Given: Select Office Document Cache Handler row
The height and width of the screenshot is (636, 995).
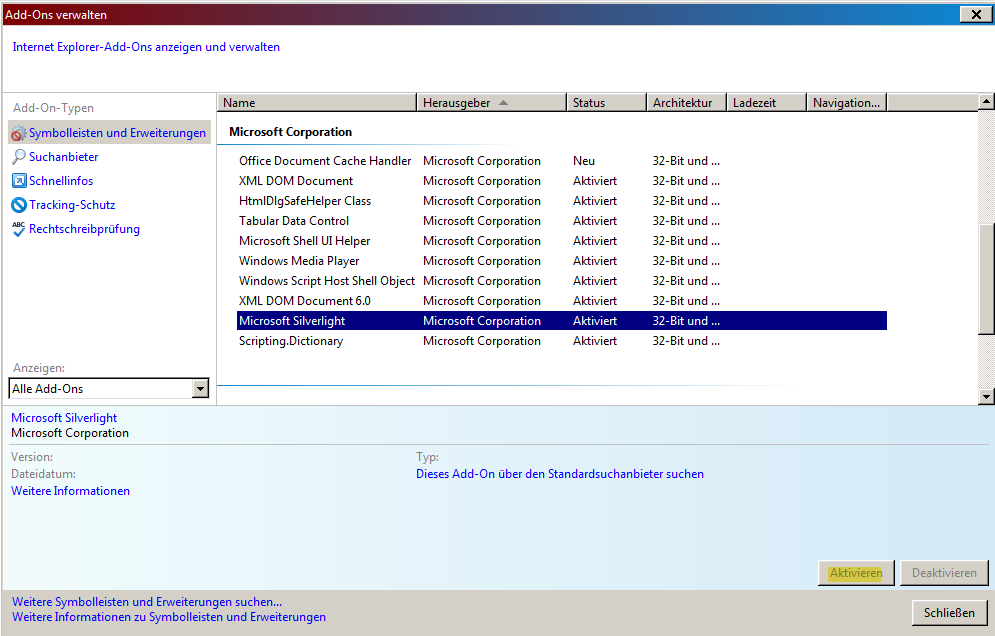Looking at the screenshot, I should point(562,161).
